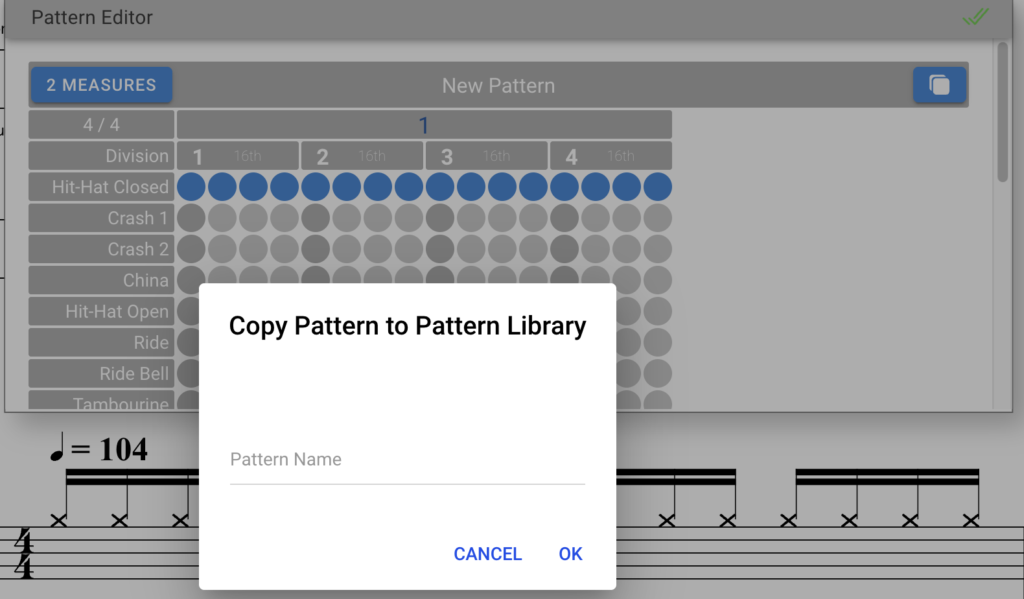The width and height of the screenshot is (1024, 599).
Task: Click the Pattern Editor vertical scrollbar
Action: pyautogui.click(x=1003, y=110)
